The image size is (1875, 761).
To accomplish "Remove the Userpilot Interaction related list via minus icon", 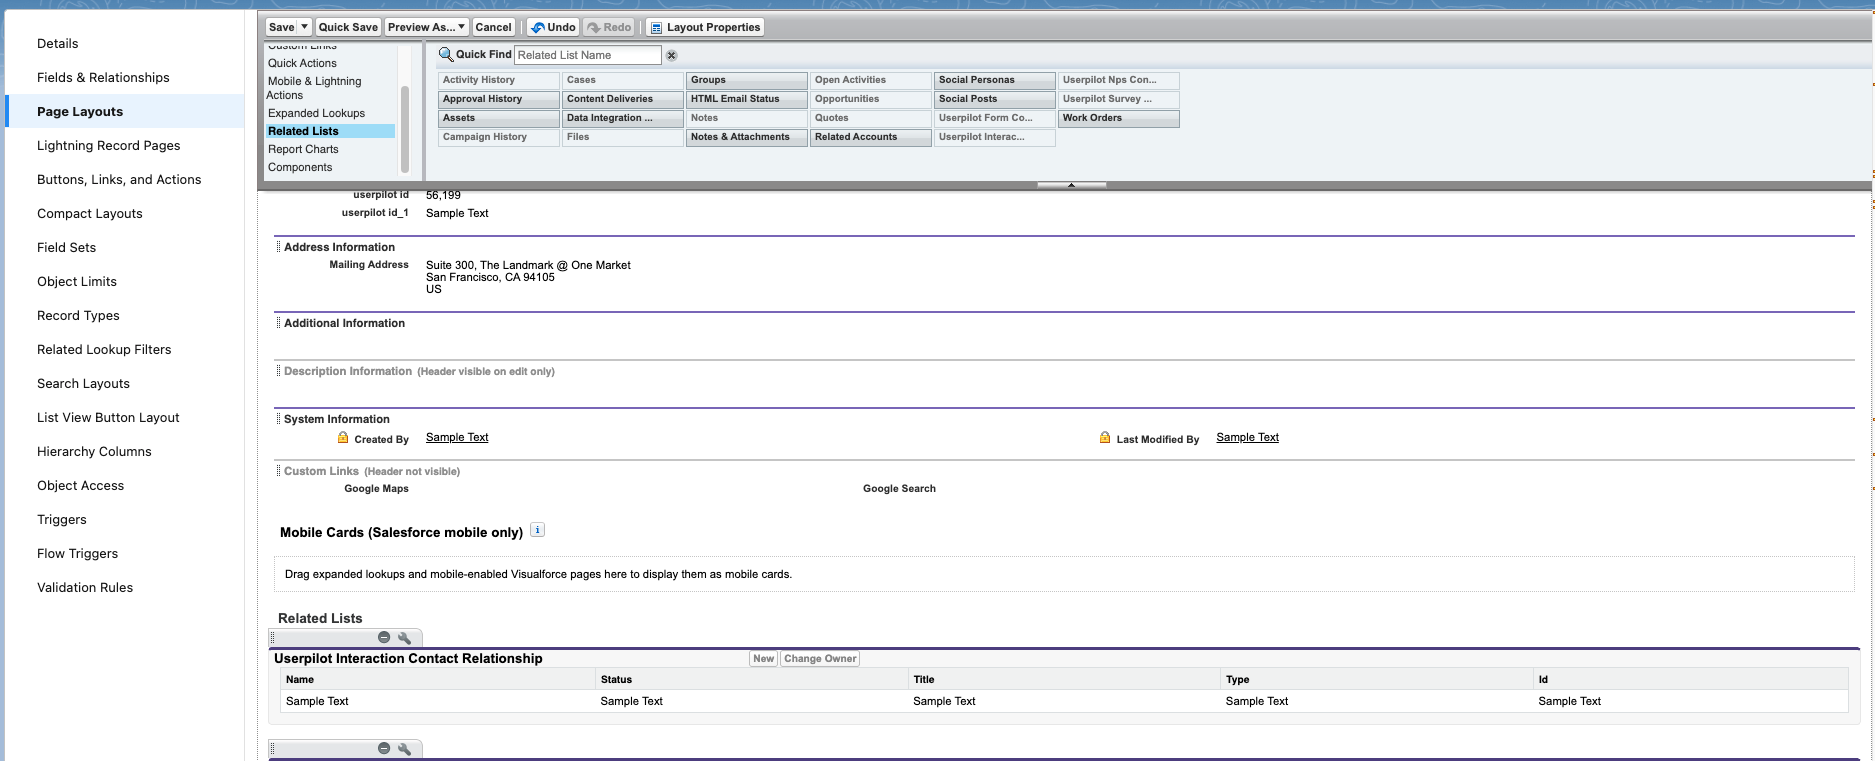I will [x=384, y=637].
